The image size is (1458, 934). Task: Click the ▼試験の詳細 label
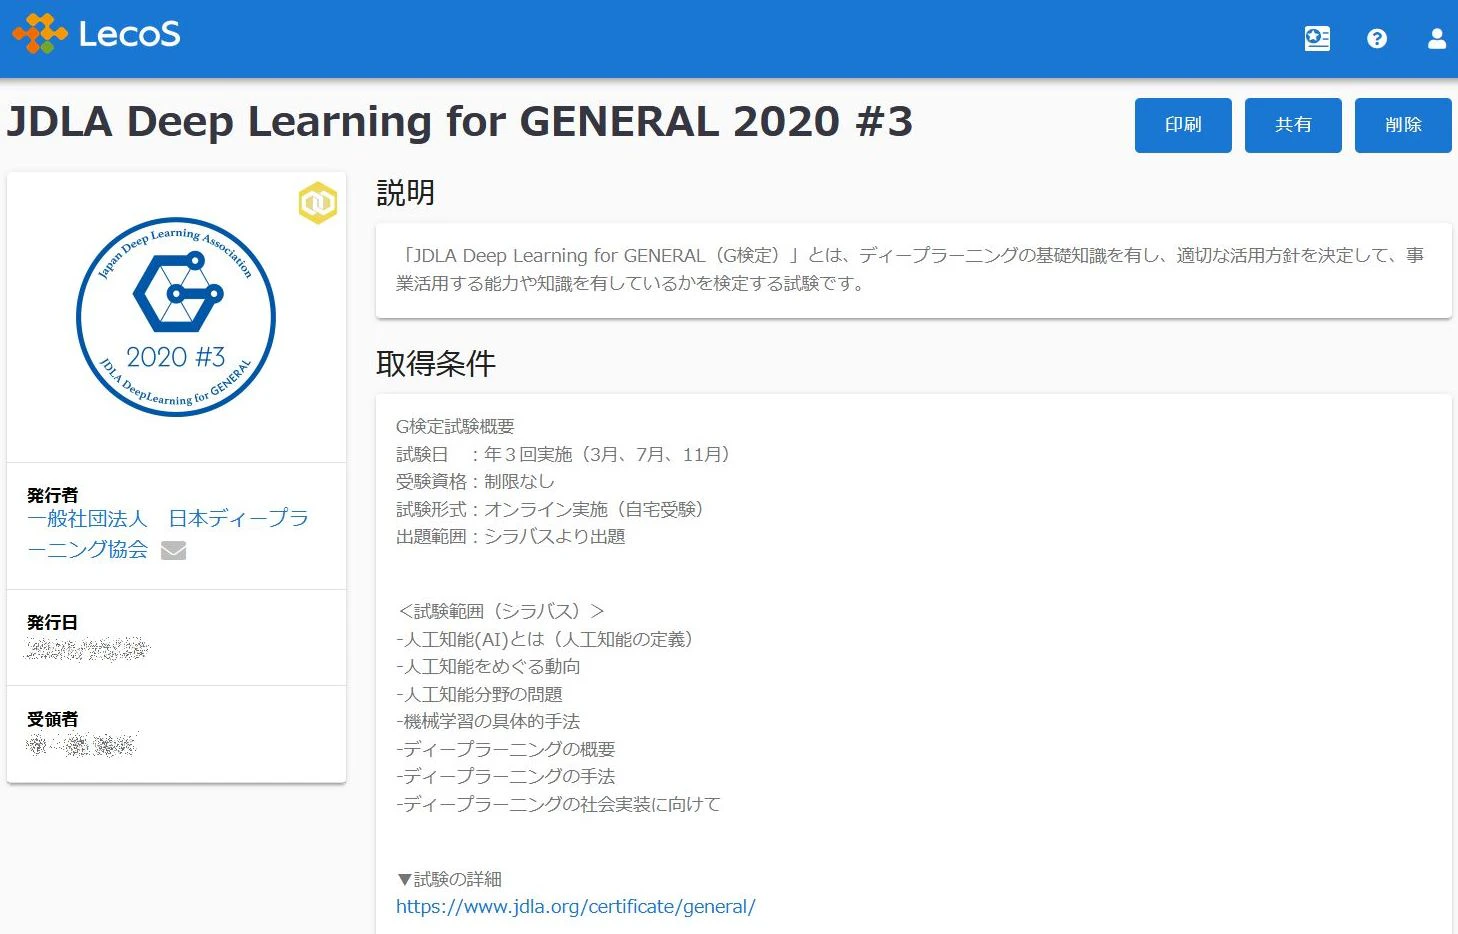[449, 880]
